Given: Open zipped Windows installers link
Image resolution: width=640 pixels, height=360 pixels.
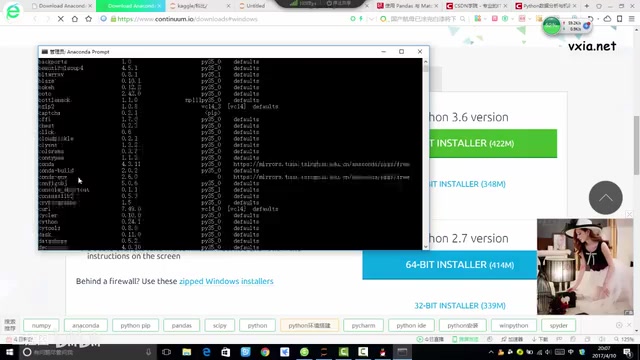Looking at the screenshot, I should (x=226, y=281).
